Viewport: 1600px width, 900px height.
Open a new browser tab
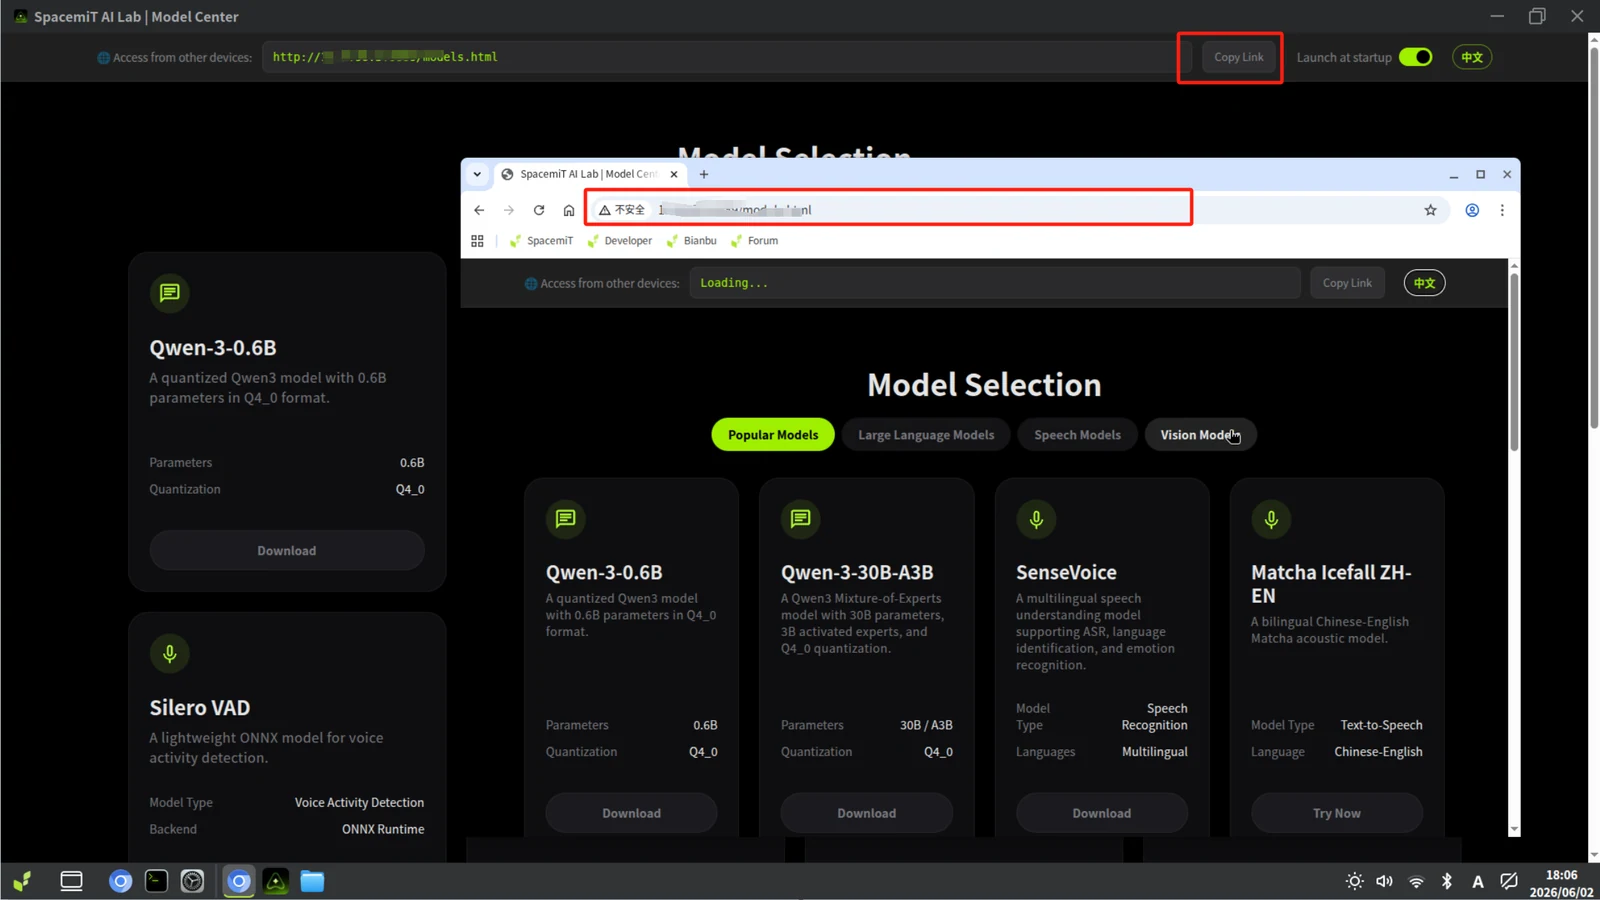pos(704,174)
